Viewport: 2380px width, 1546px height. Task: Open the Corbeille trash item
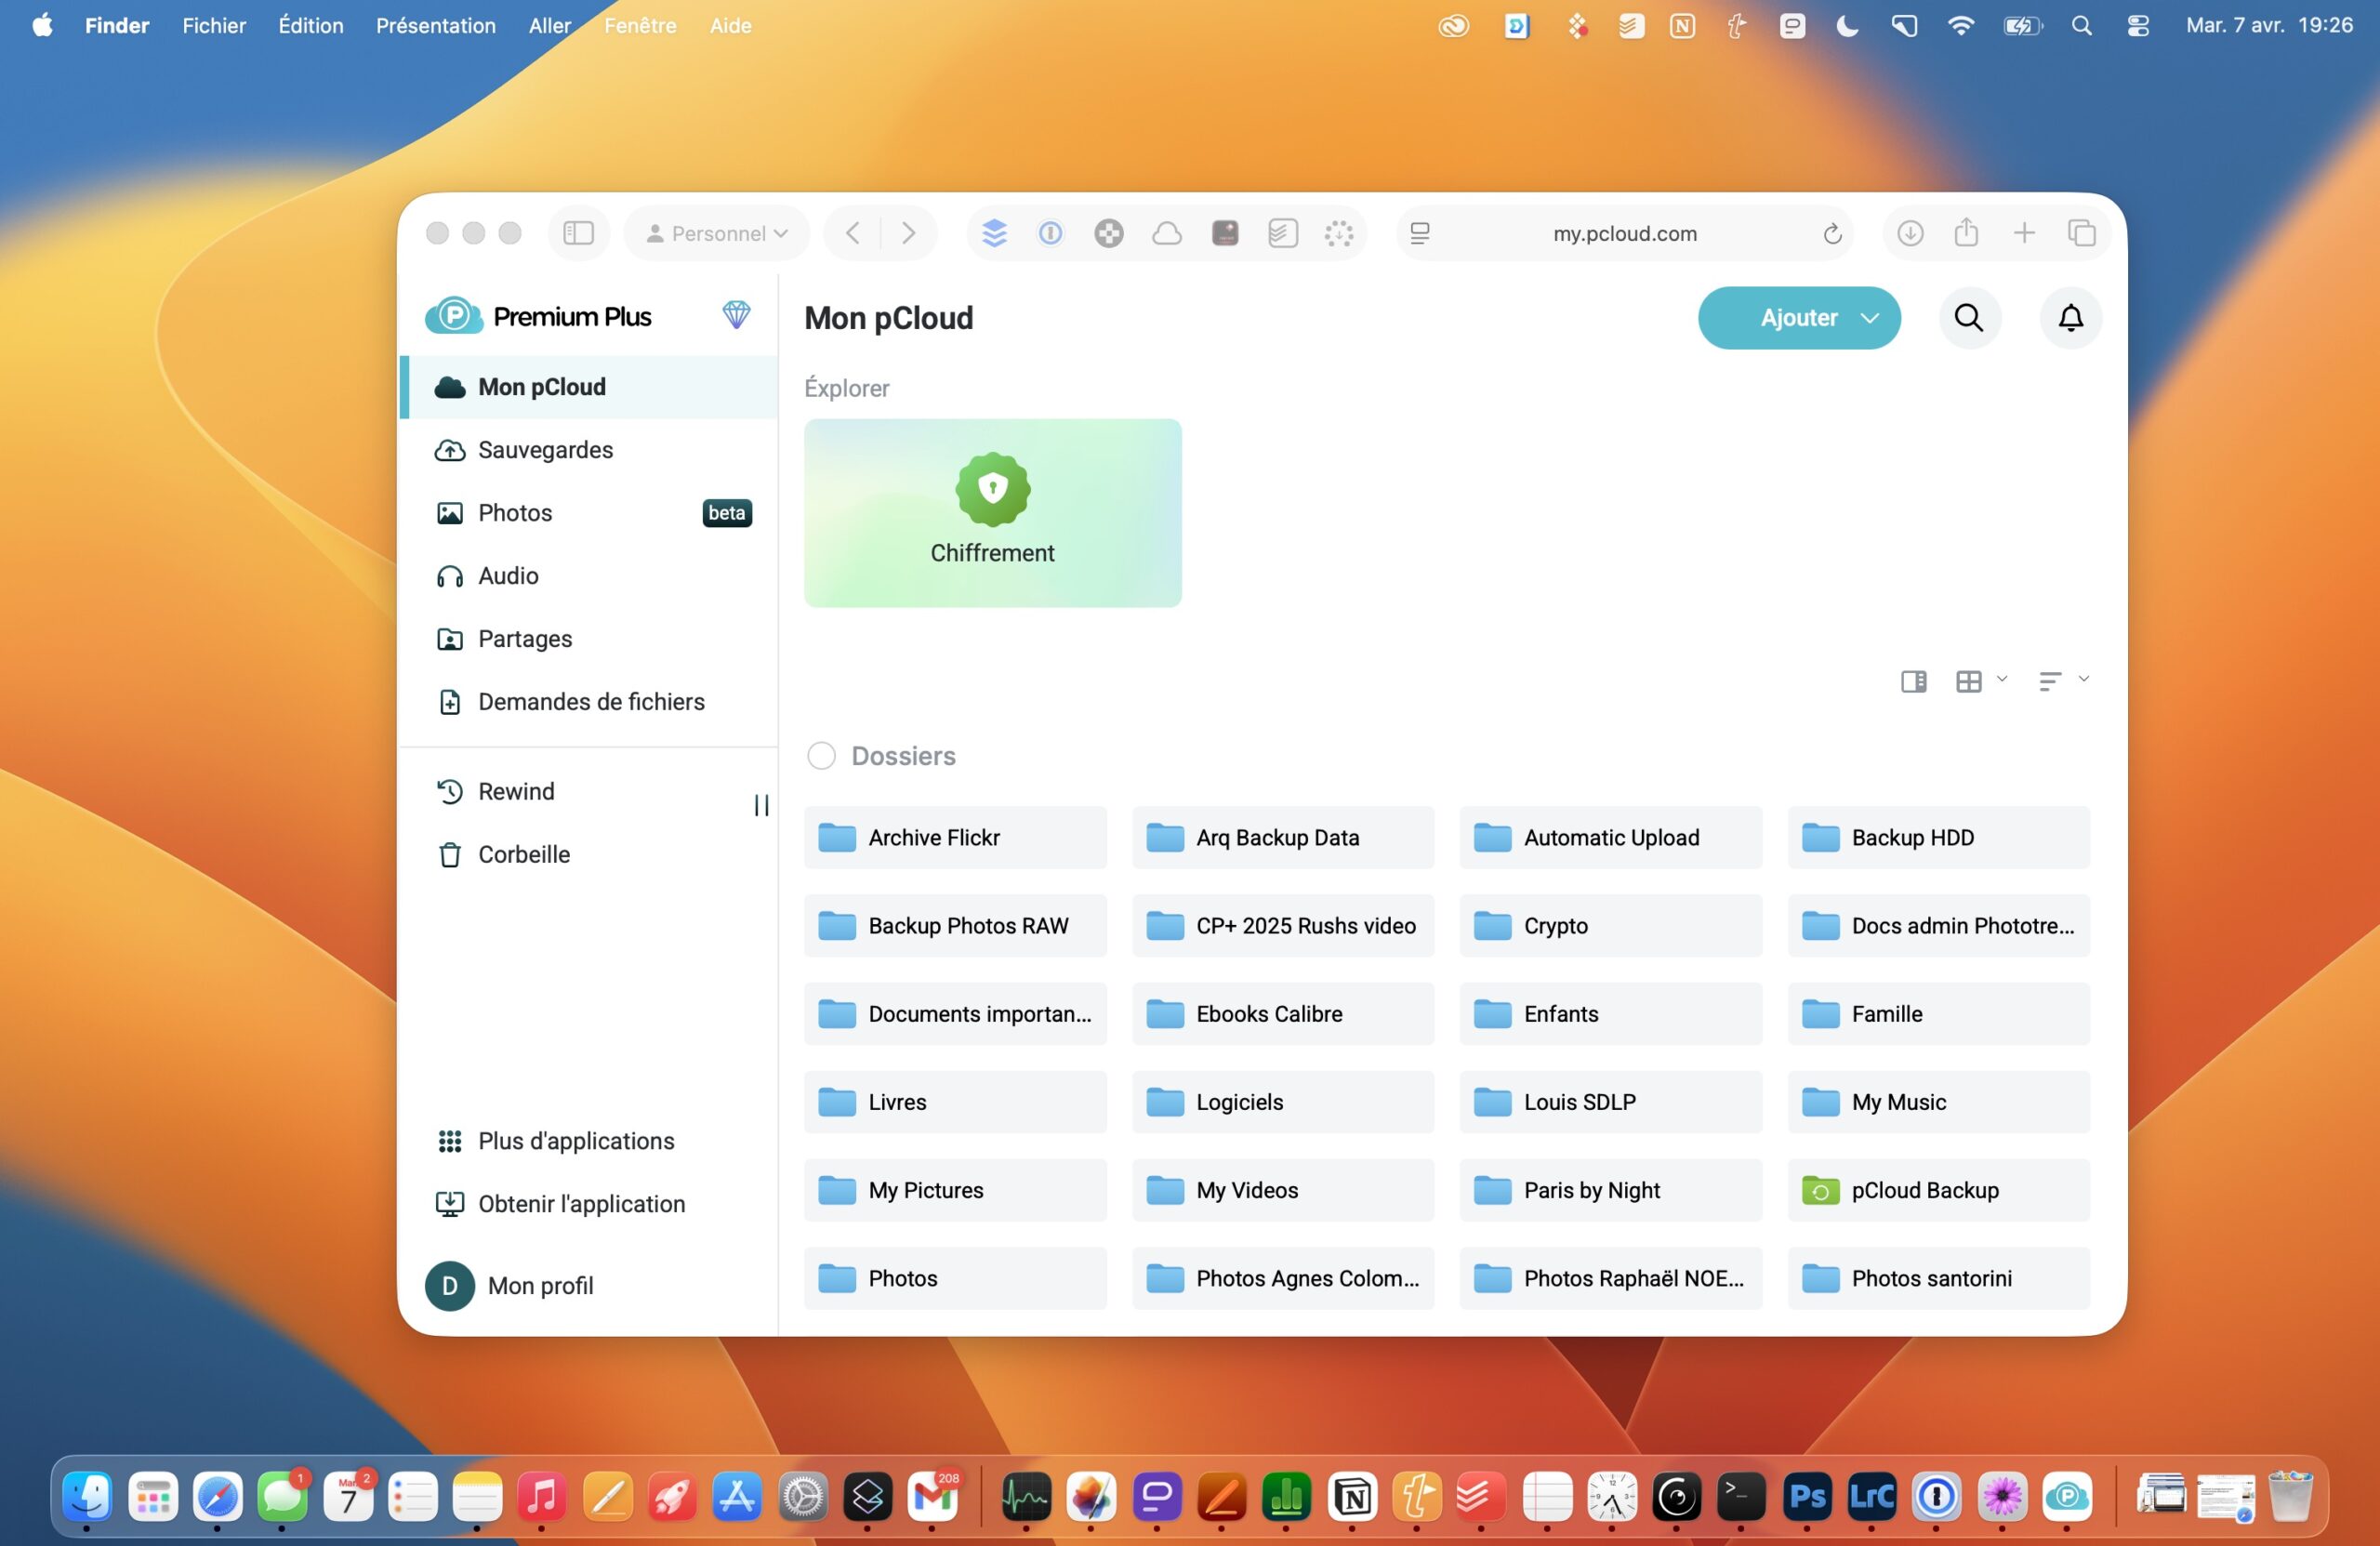click(523, 854)
